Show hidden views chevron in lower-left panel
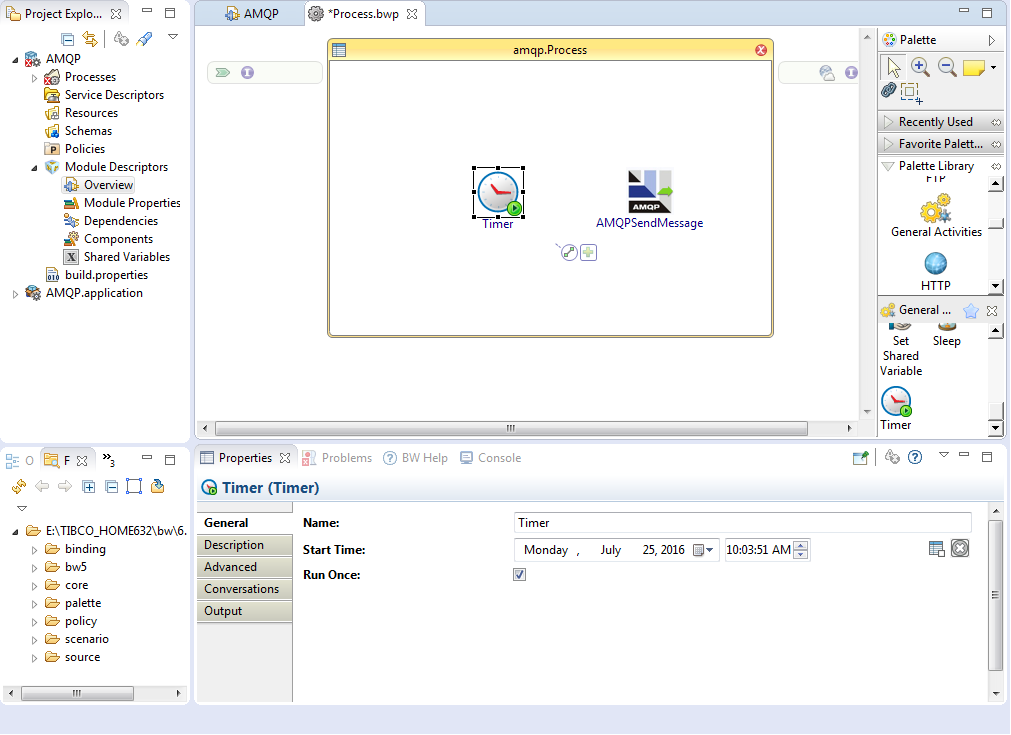Image resolution: width=1011 pixels, height=735 pixels. coord(108,460)
